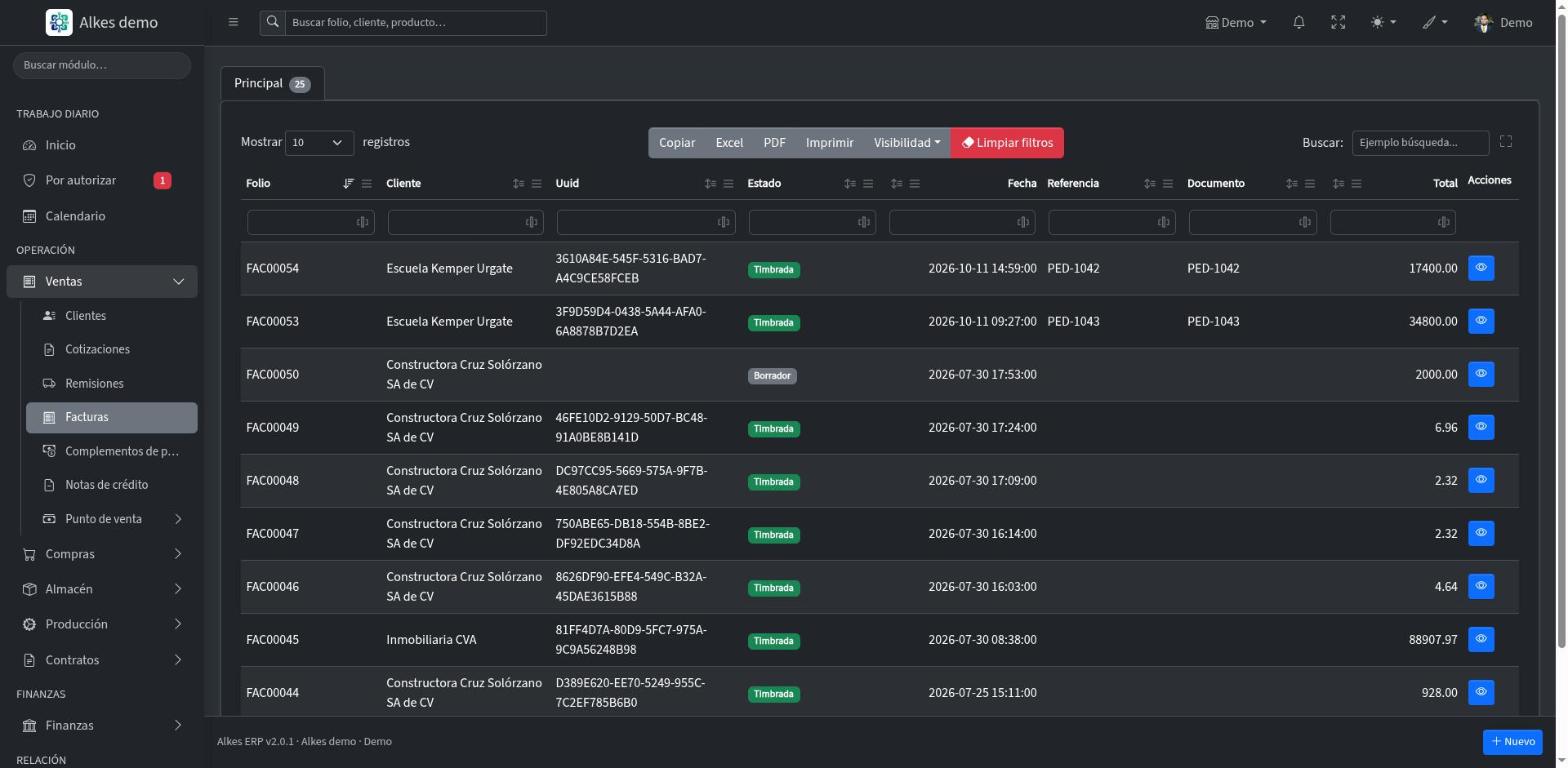Open Calendario from the sidebar

[102, 216]
